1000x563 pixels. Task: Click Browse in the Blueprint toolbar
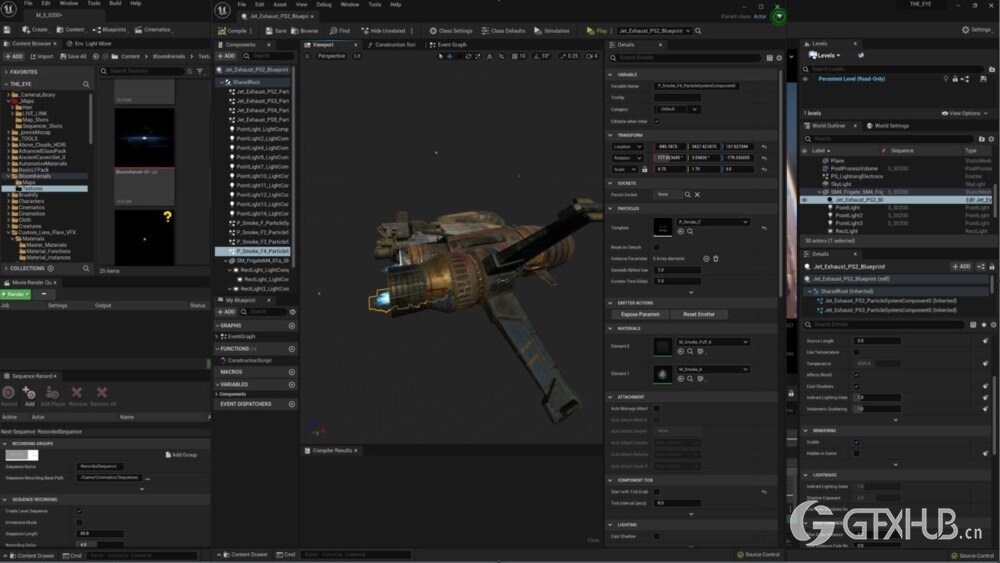click(x=305, y=31)
